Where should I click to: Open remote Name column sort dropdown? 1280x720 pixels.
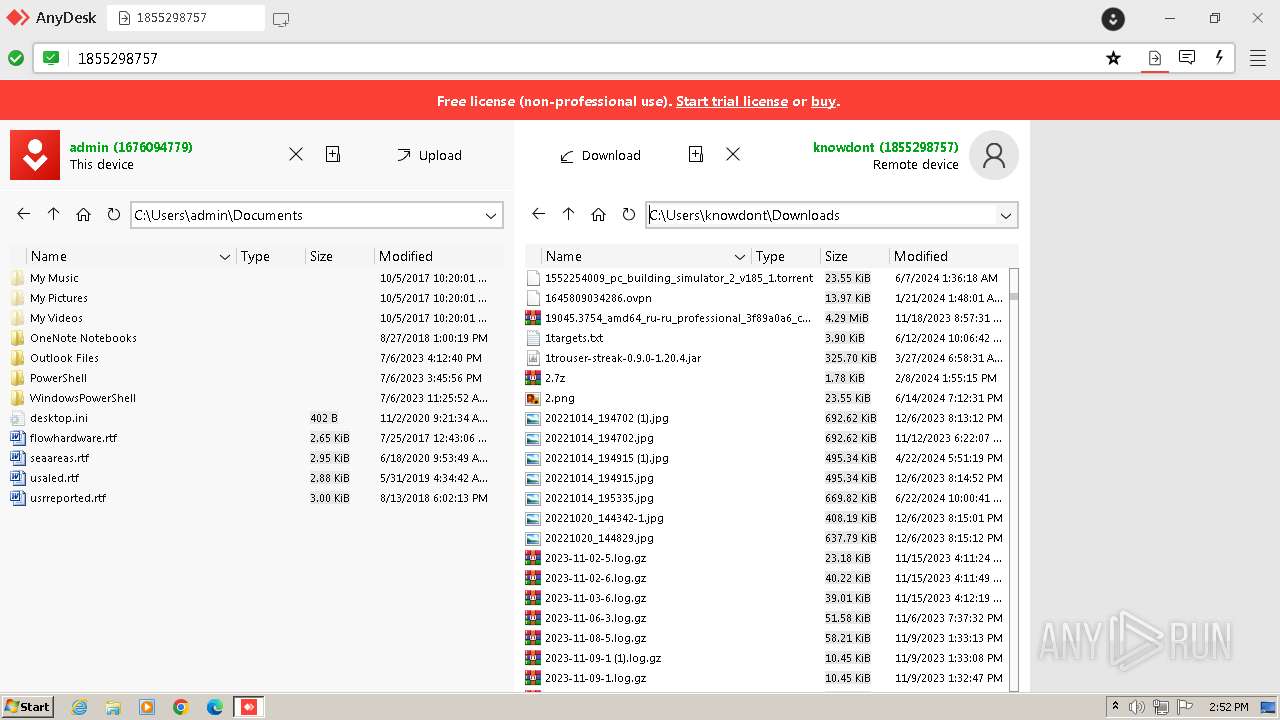(x=740, y=257)
